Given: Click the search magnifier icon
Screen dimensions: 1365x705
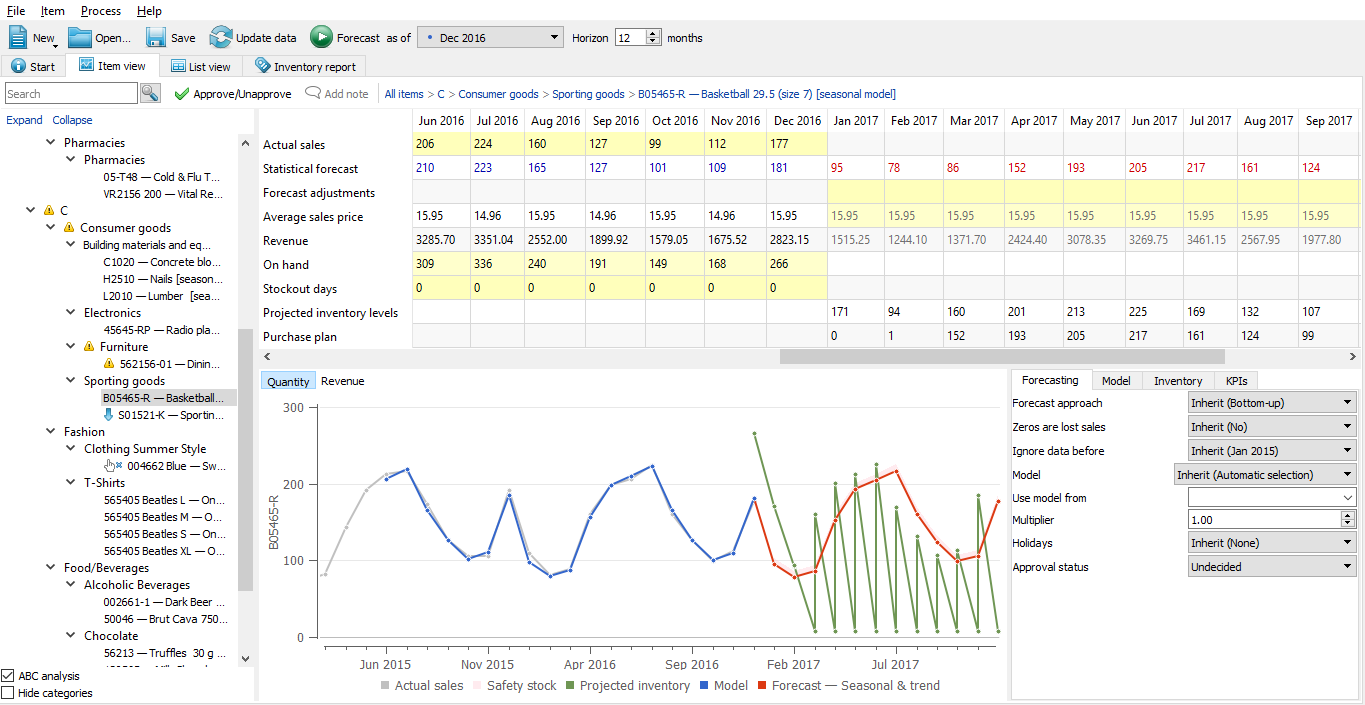Looking at the screenshot, I should 150,92.
